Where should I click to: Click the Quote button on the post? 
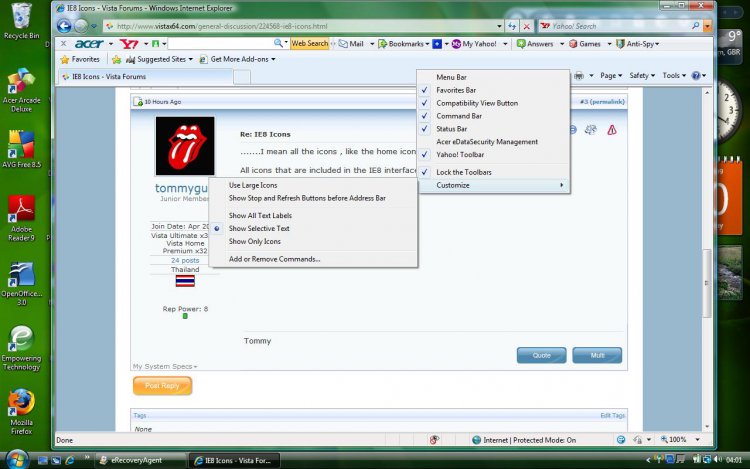[x=541, y=355]
